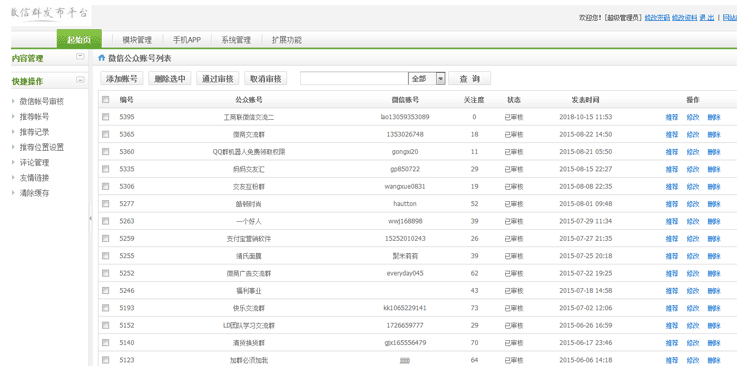This screenshot has width=750, height=377.
Task: Select row 5335 checkbox
Action: point(106,169)
